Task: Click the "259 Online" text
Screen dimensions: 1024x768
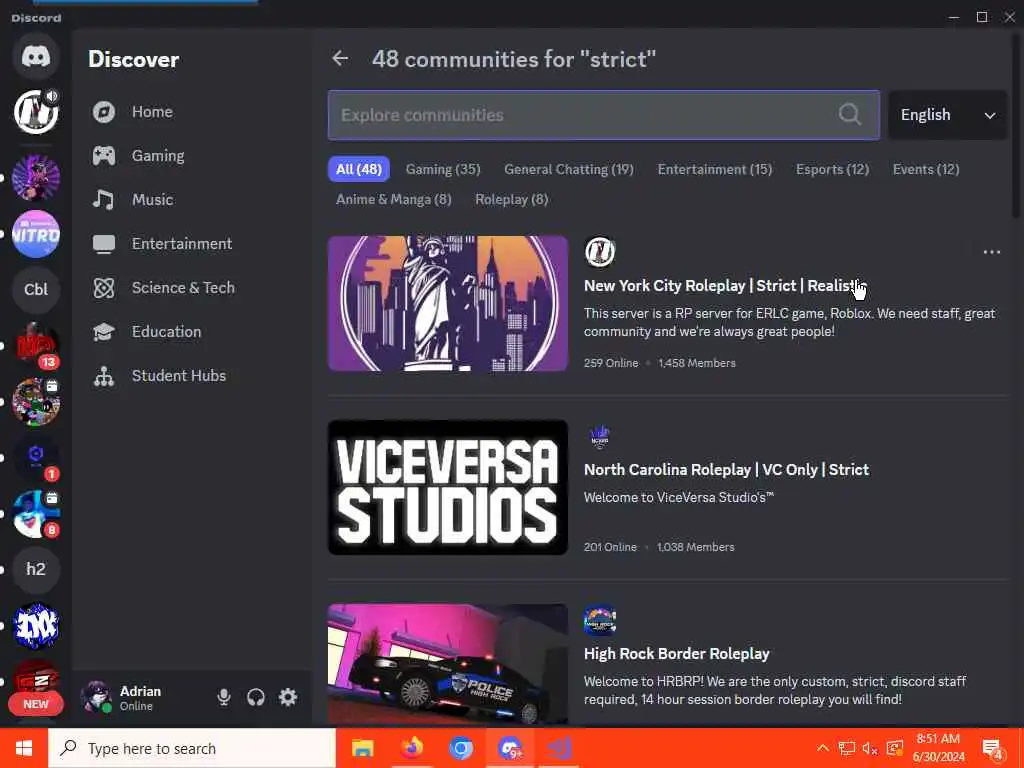Action: (611, 363)
